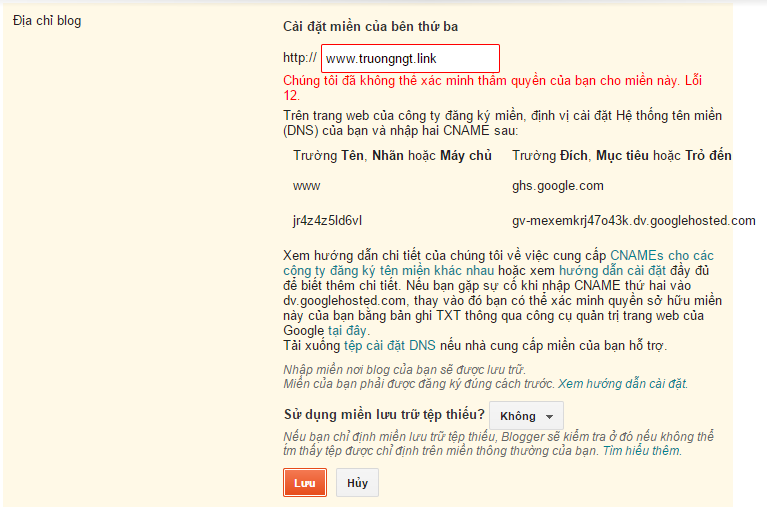Click the orange Lưu save button

305,483
